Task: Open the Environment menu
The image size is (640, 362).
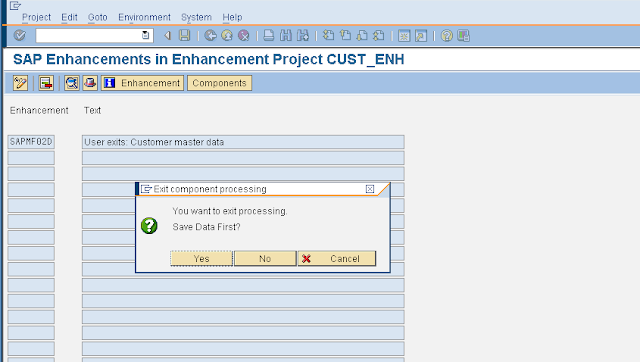Action: coord(144,17)
